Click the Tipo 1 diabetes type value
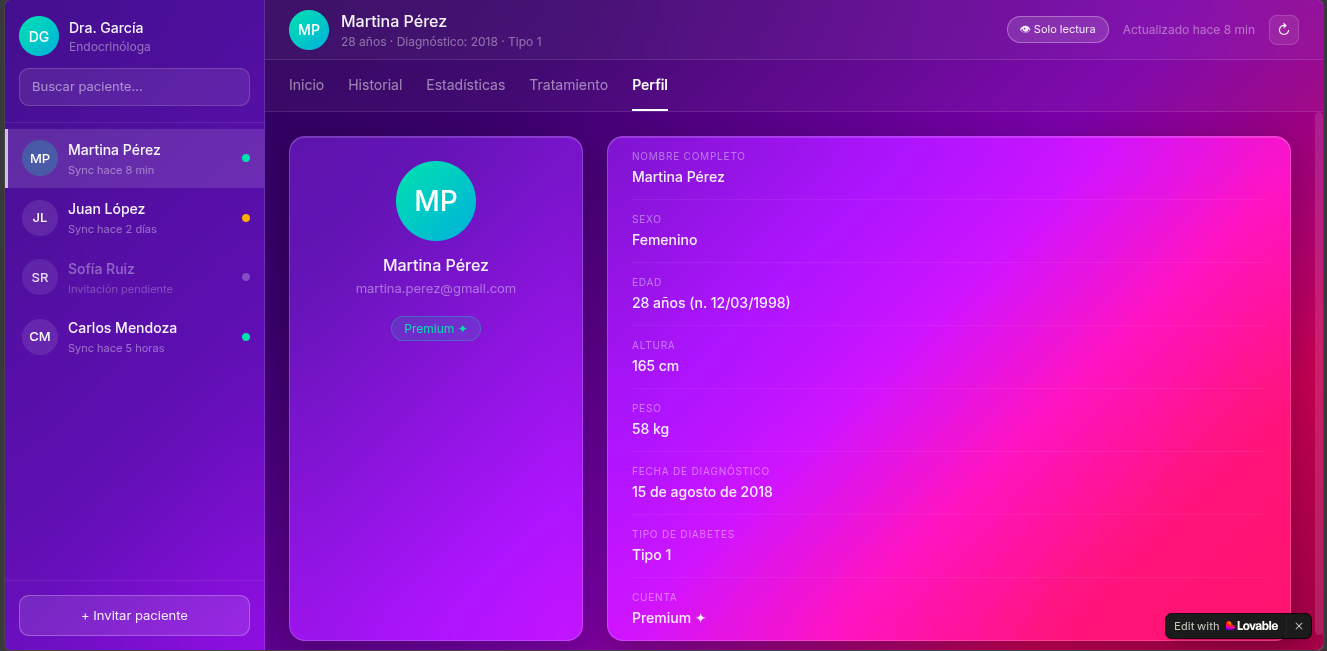This screenshot has width=1327, height=651. pyautogui.click(x=652, y=555)
